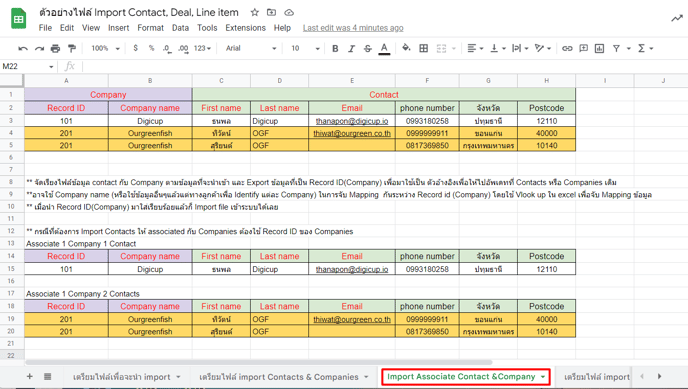The height and width of the screenshot is (389, 688).
Task: Click the Move to folder icon
Action: coord(272,12)
